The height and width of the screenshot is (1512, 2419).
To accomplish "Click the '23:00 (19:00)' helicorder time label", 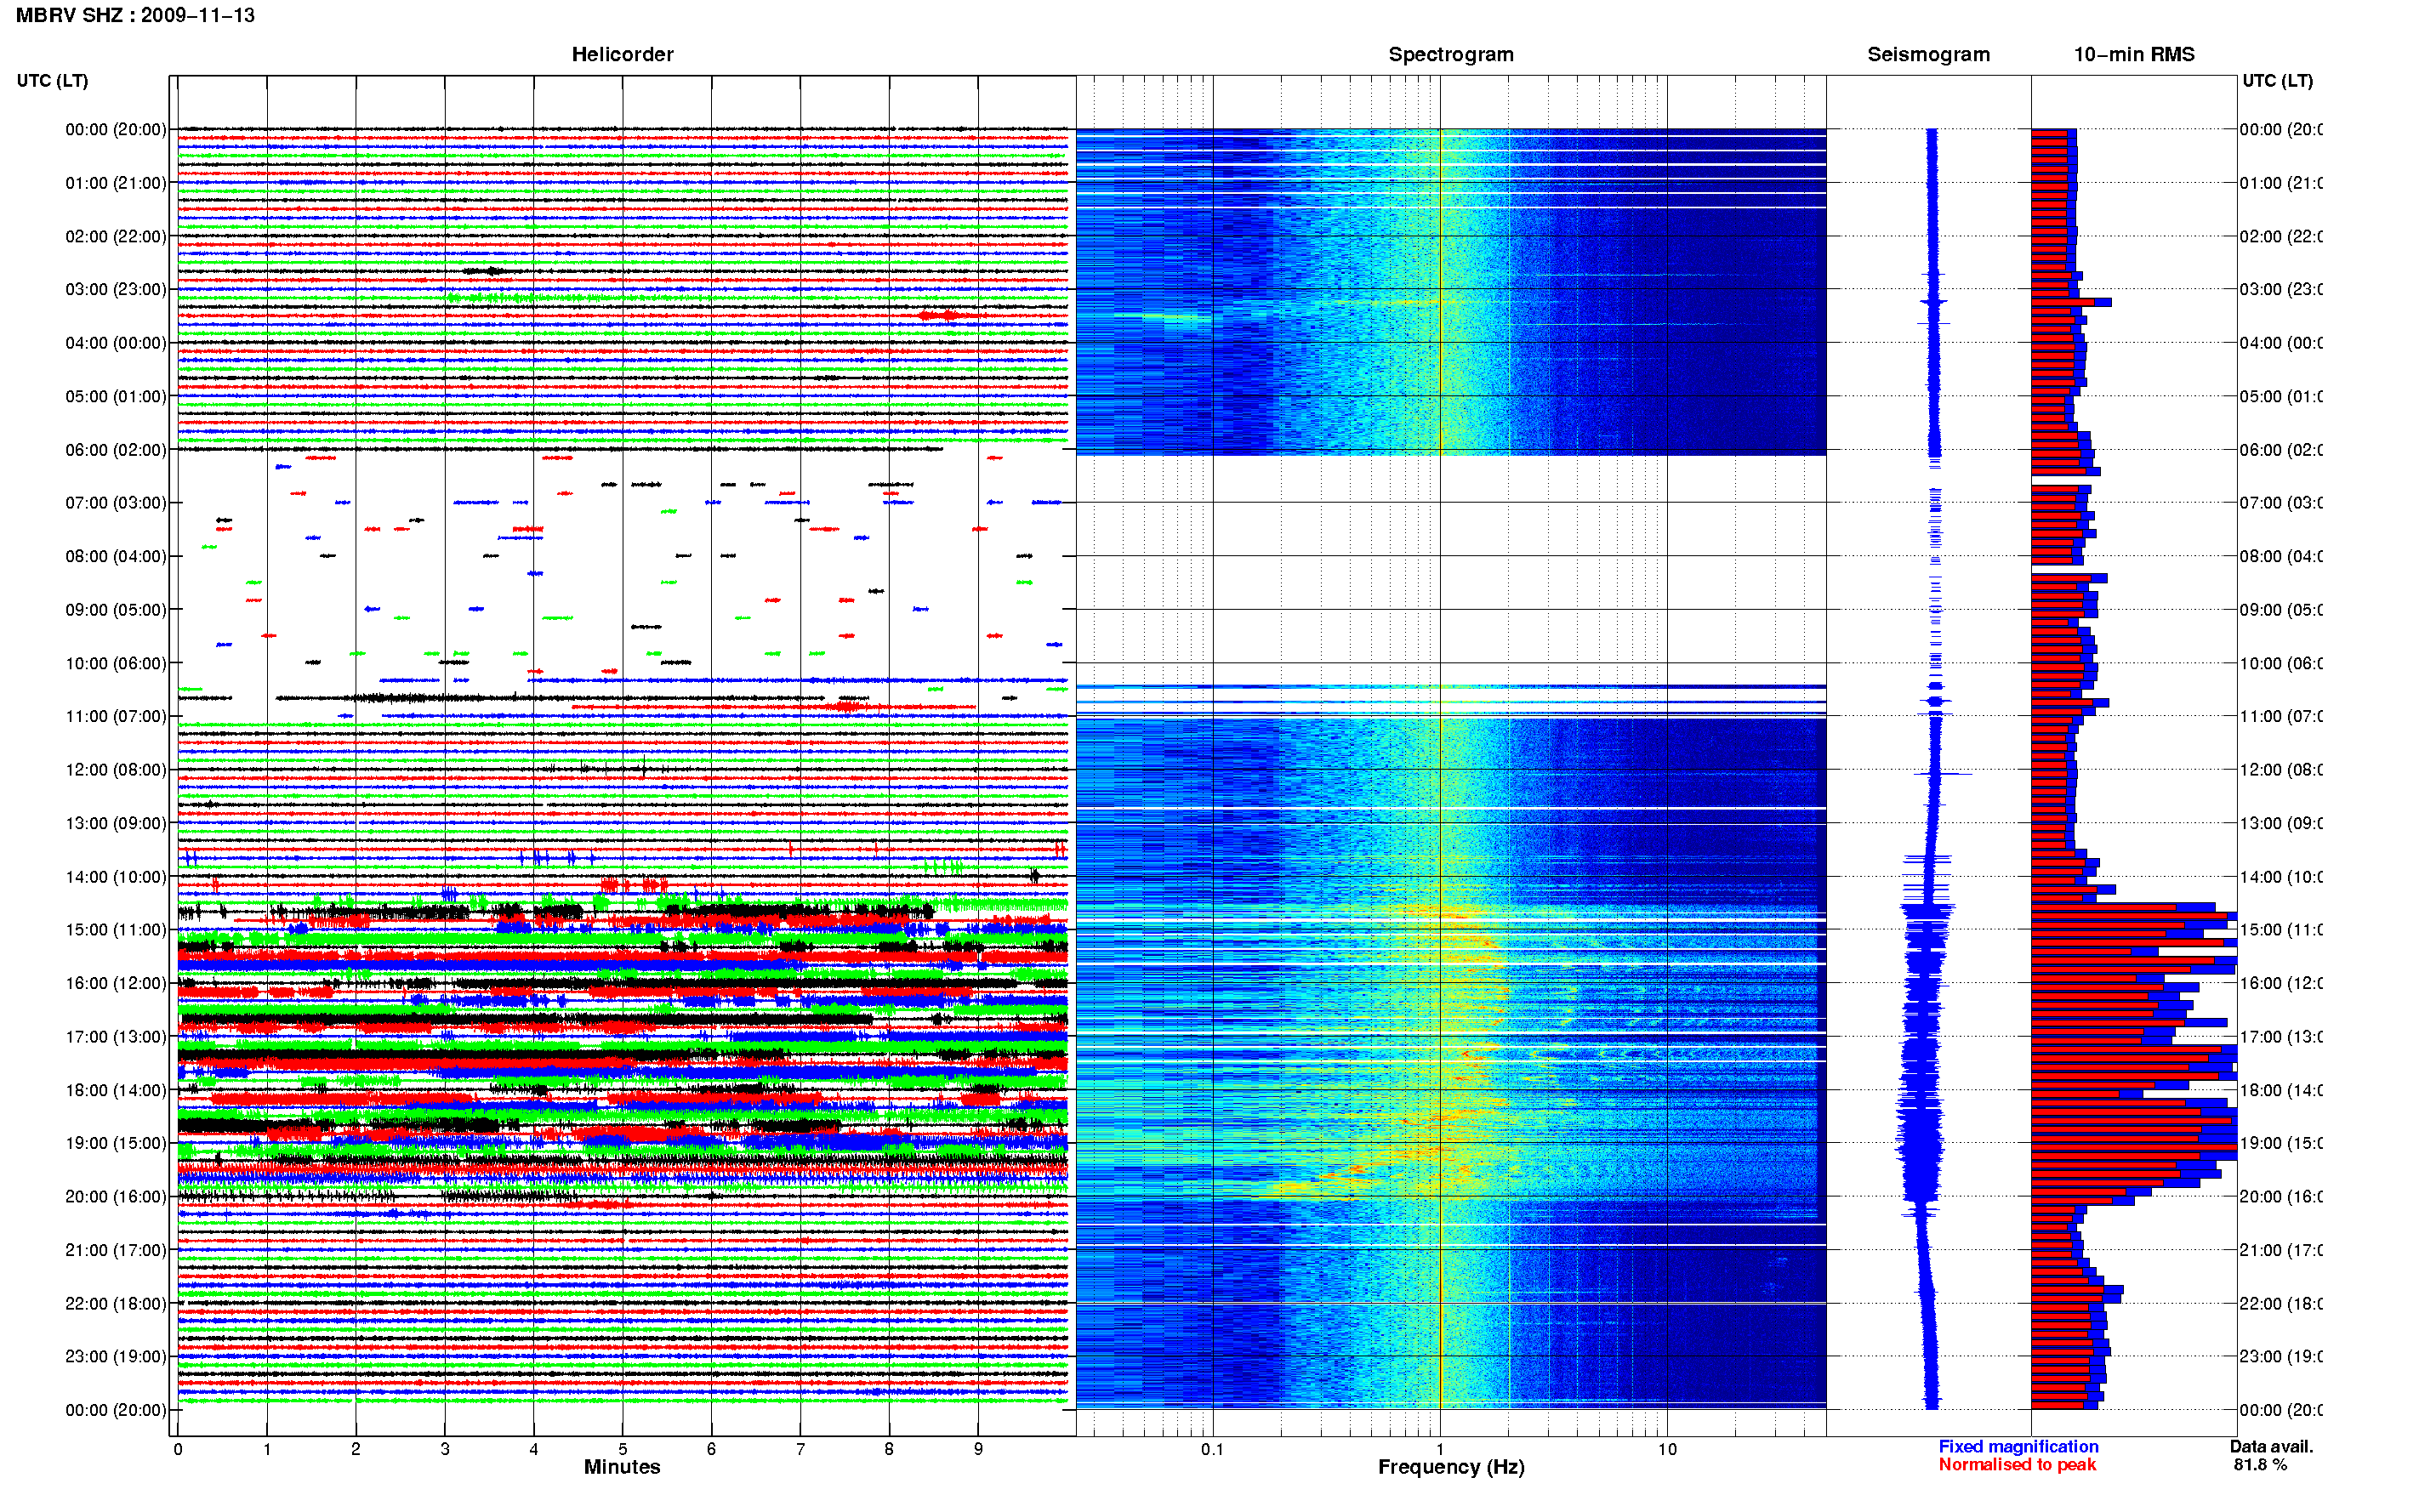I will [x=116, y=1356].
